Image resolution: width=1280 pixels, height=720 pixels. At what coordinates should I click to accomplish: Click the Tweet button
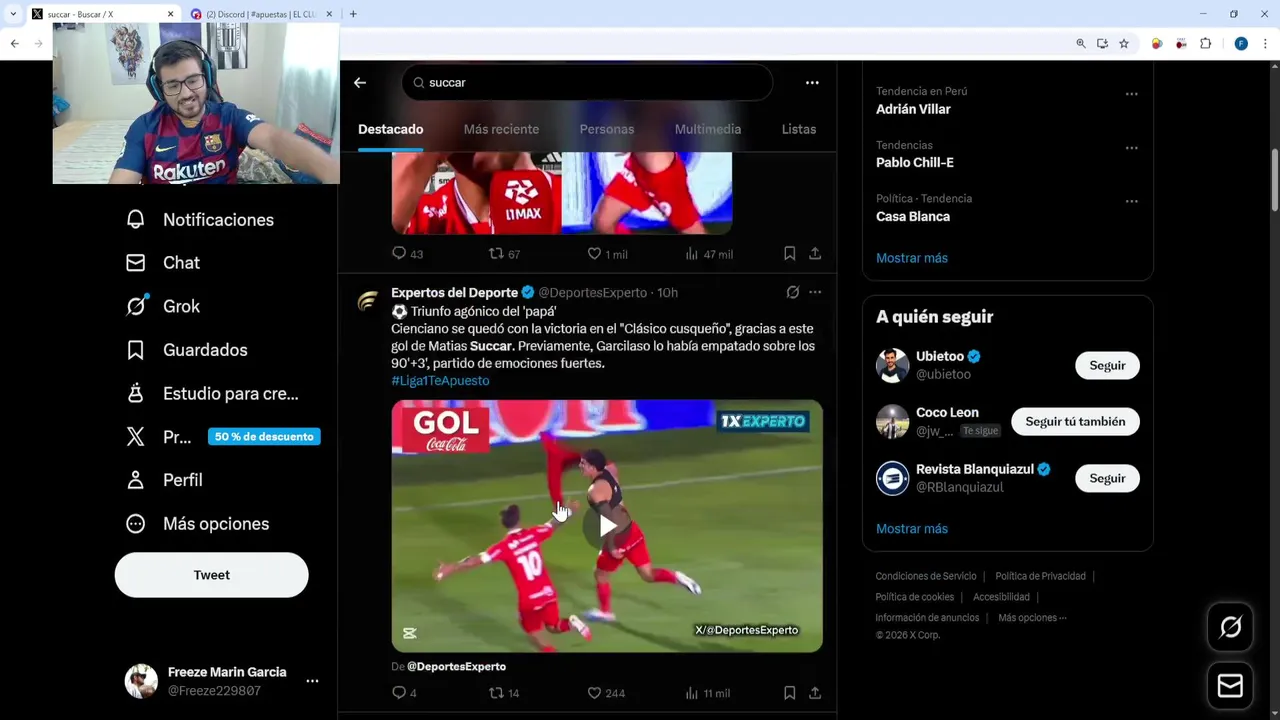(212, 575)
